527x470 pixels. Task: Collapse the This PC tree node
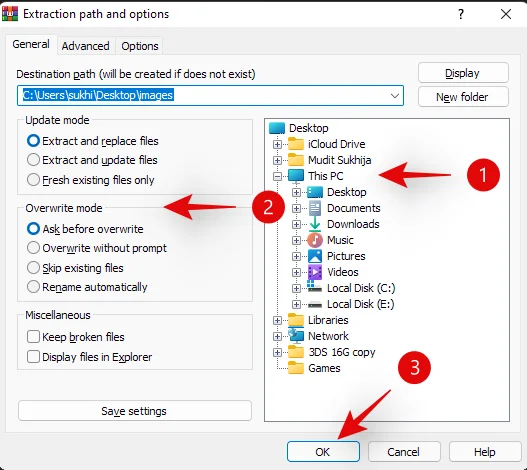[x=277, y=176]
